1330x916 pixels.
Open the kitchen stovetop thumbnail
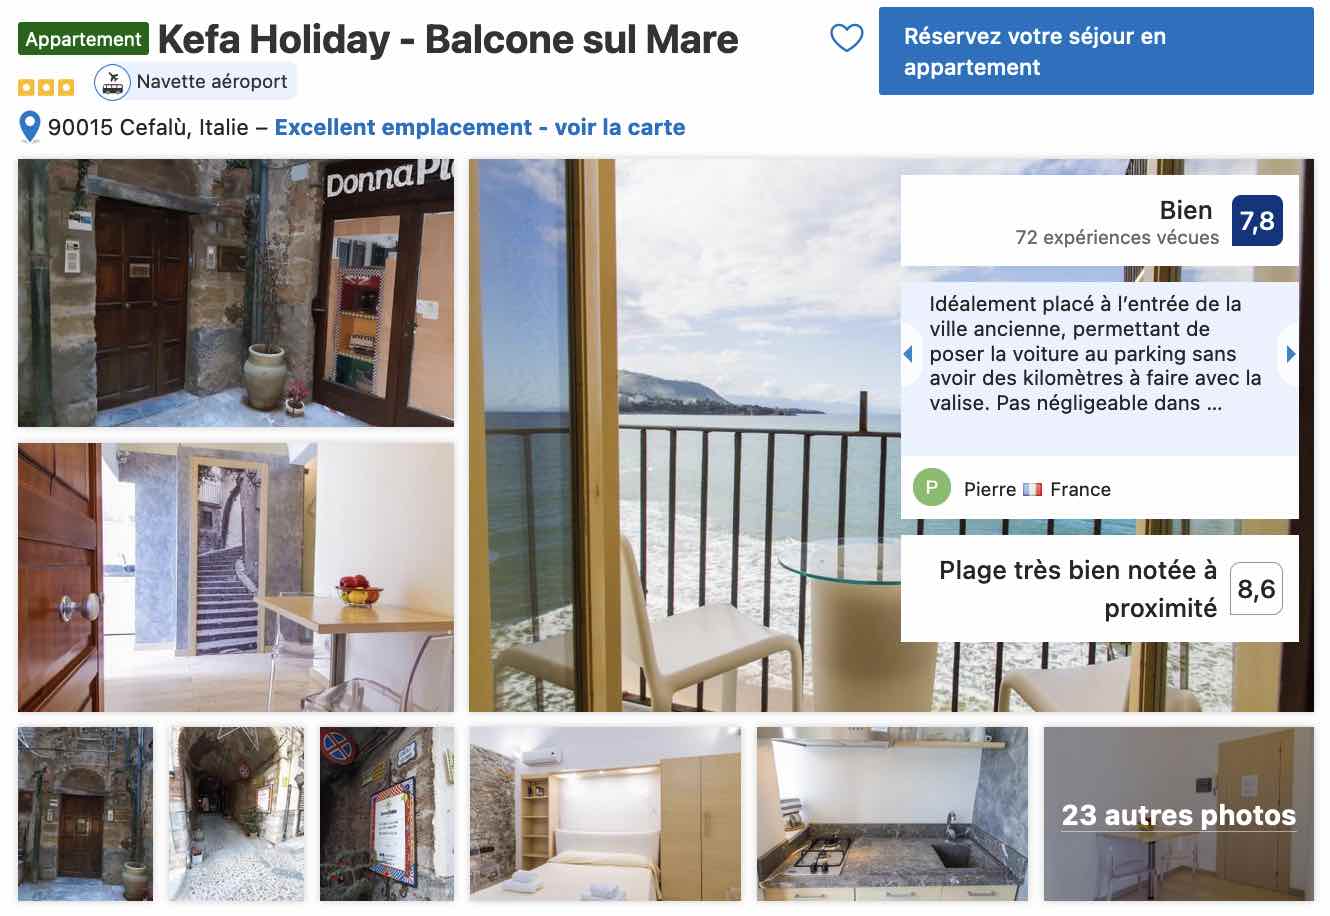click(x=892, y=814)
